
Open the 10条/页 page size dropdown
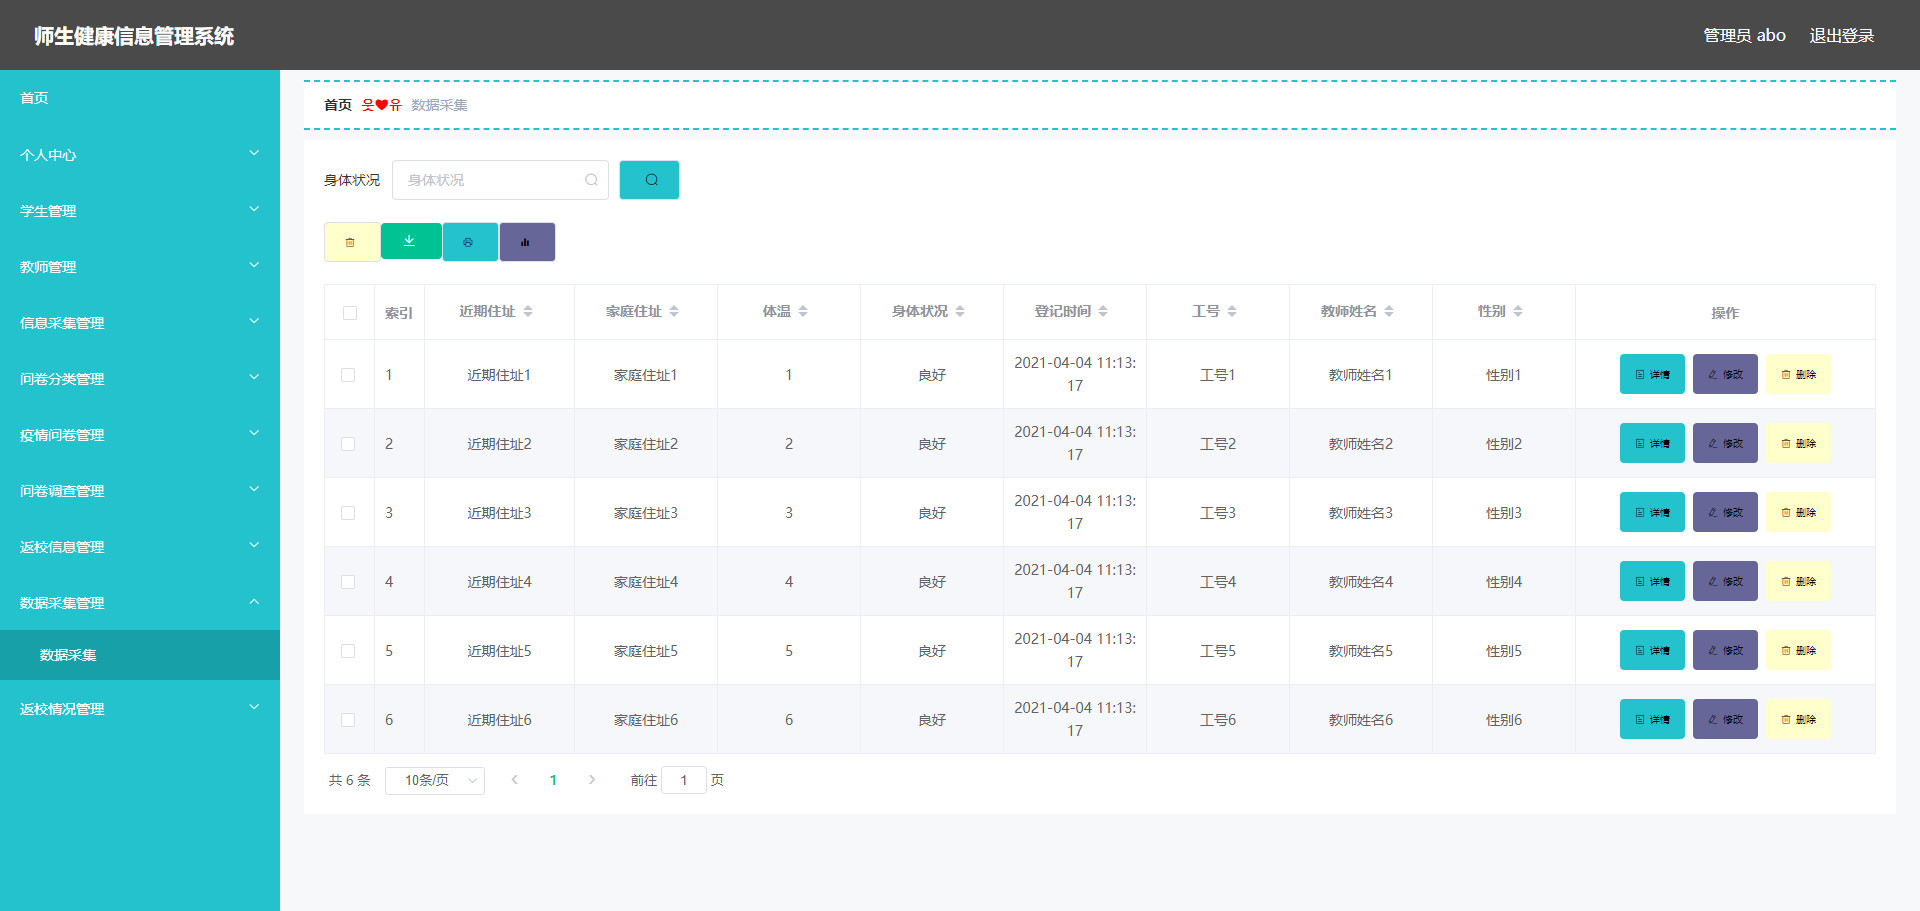pyautogui.click(x=435, y=780)
